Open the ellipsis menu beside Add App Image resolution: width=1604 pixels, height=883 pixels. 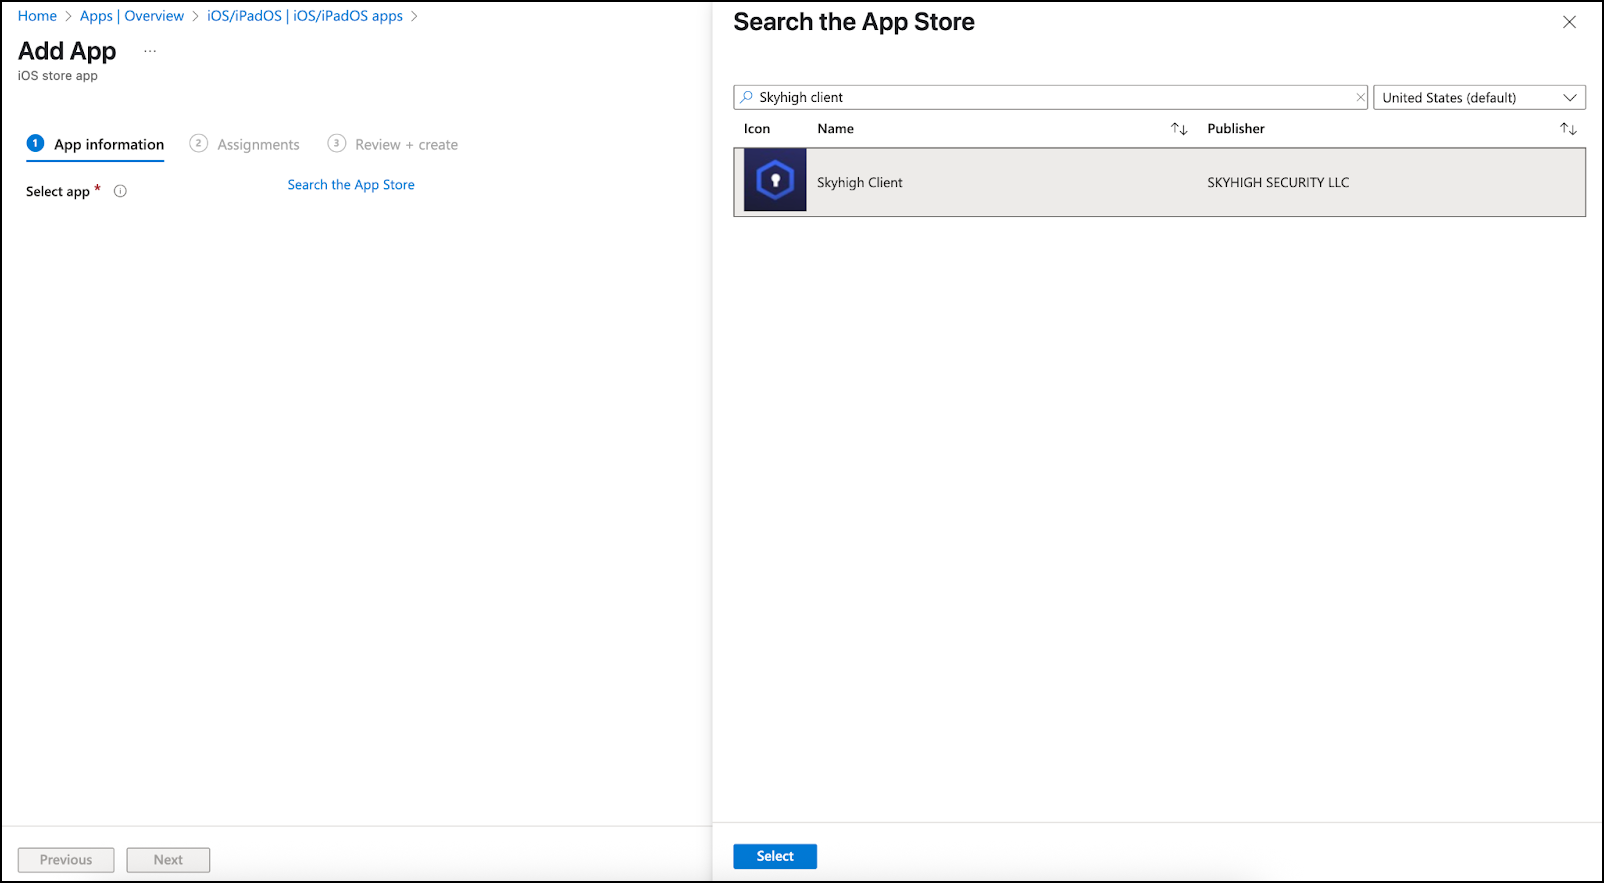pyautogui.click(x=150, y=51)
